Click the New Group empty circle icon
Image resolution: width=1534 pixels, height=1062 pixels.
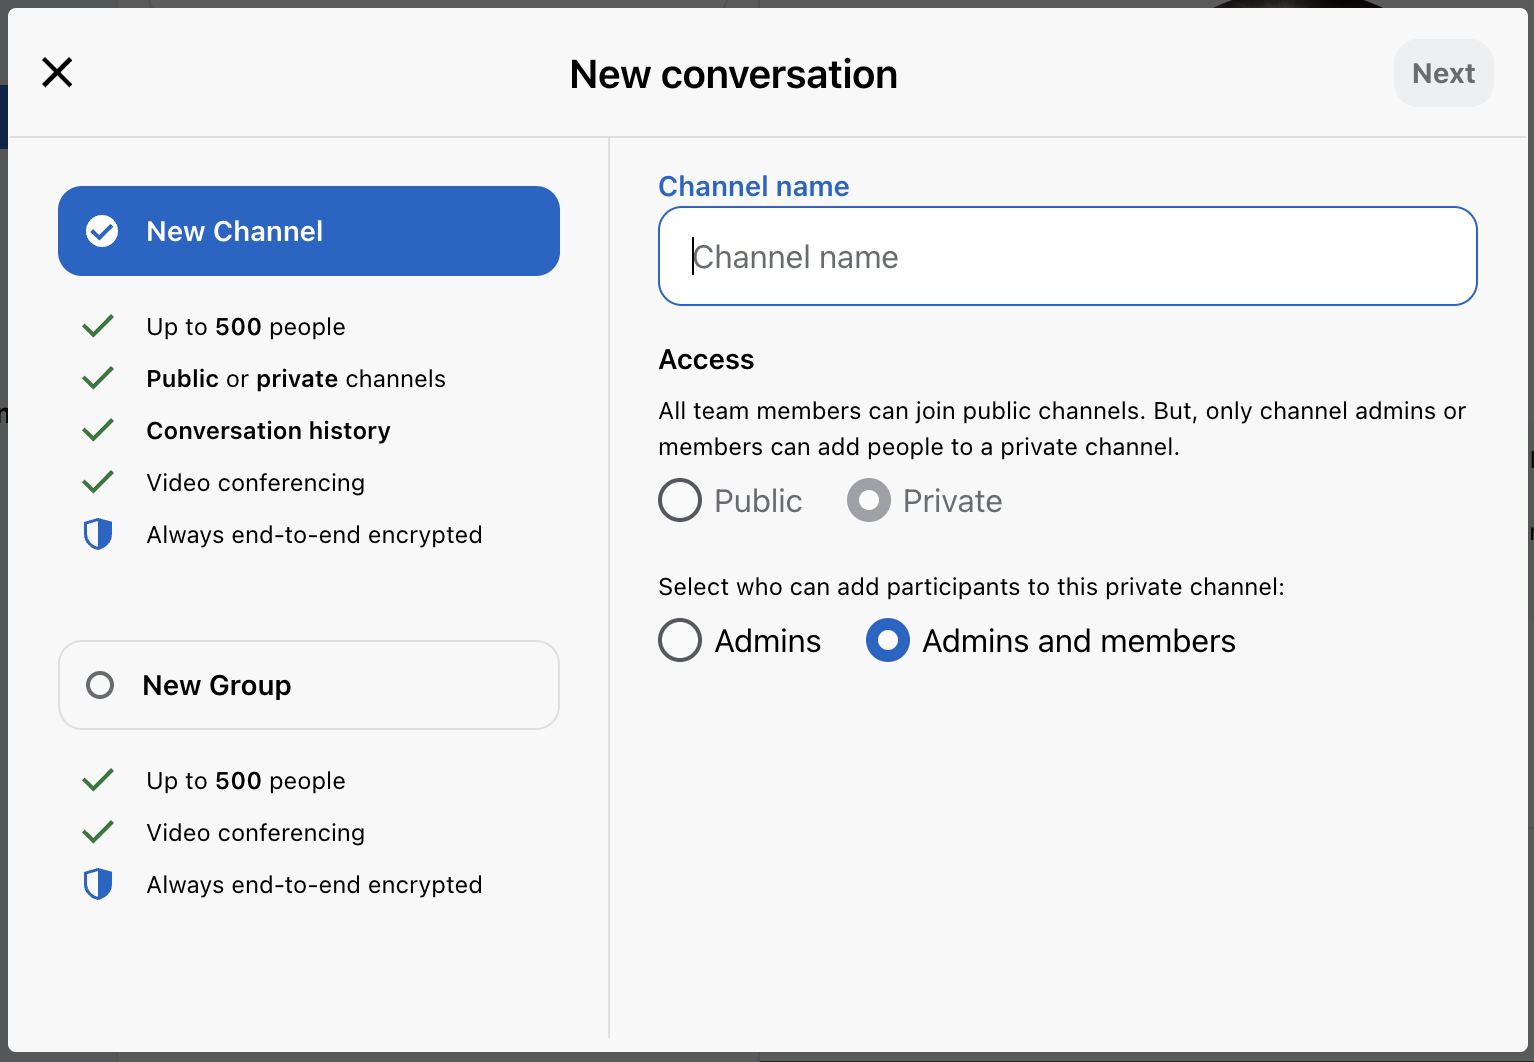pyautogui.click(x=100, y=685)
